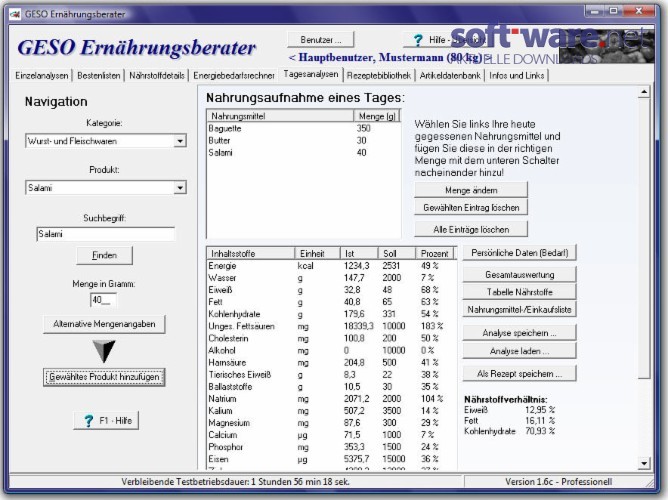The width and height of the screenshot is (668, 500).
Task: Click the Nahrungsmittel column header
Action: [280, 116]
